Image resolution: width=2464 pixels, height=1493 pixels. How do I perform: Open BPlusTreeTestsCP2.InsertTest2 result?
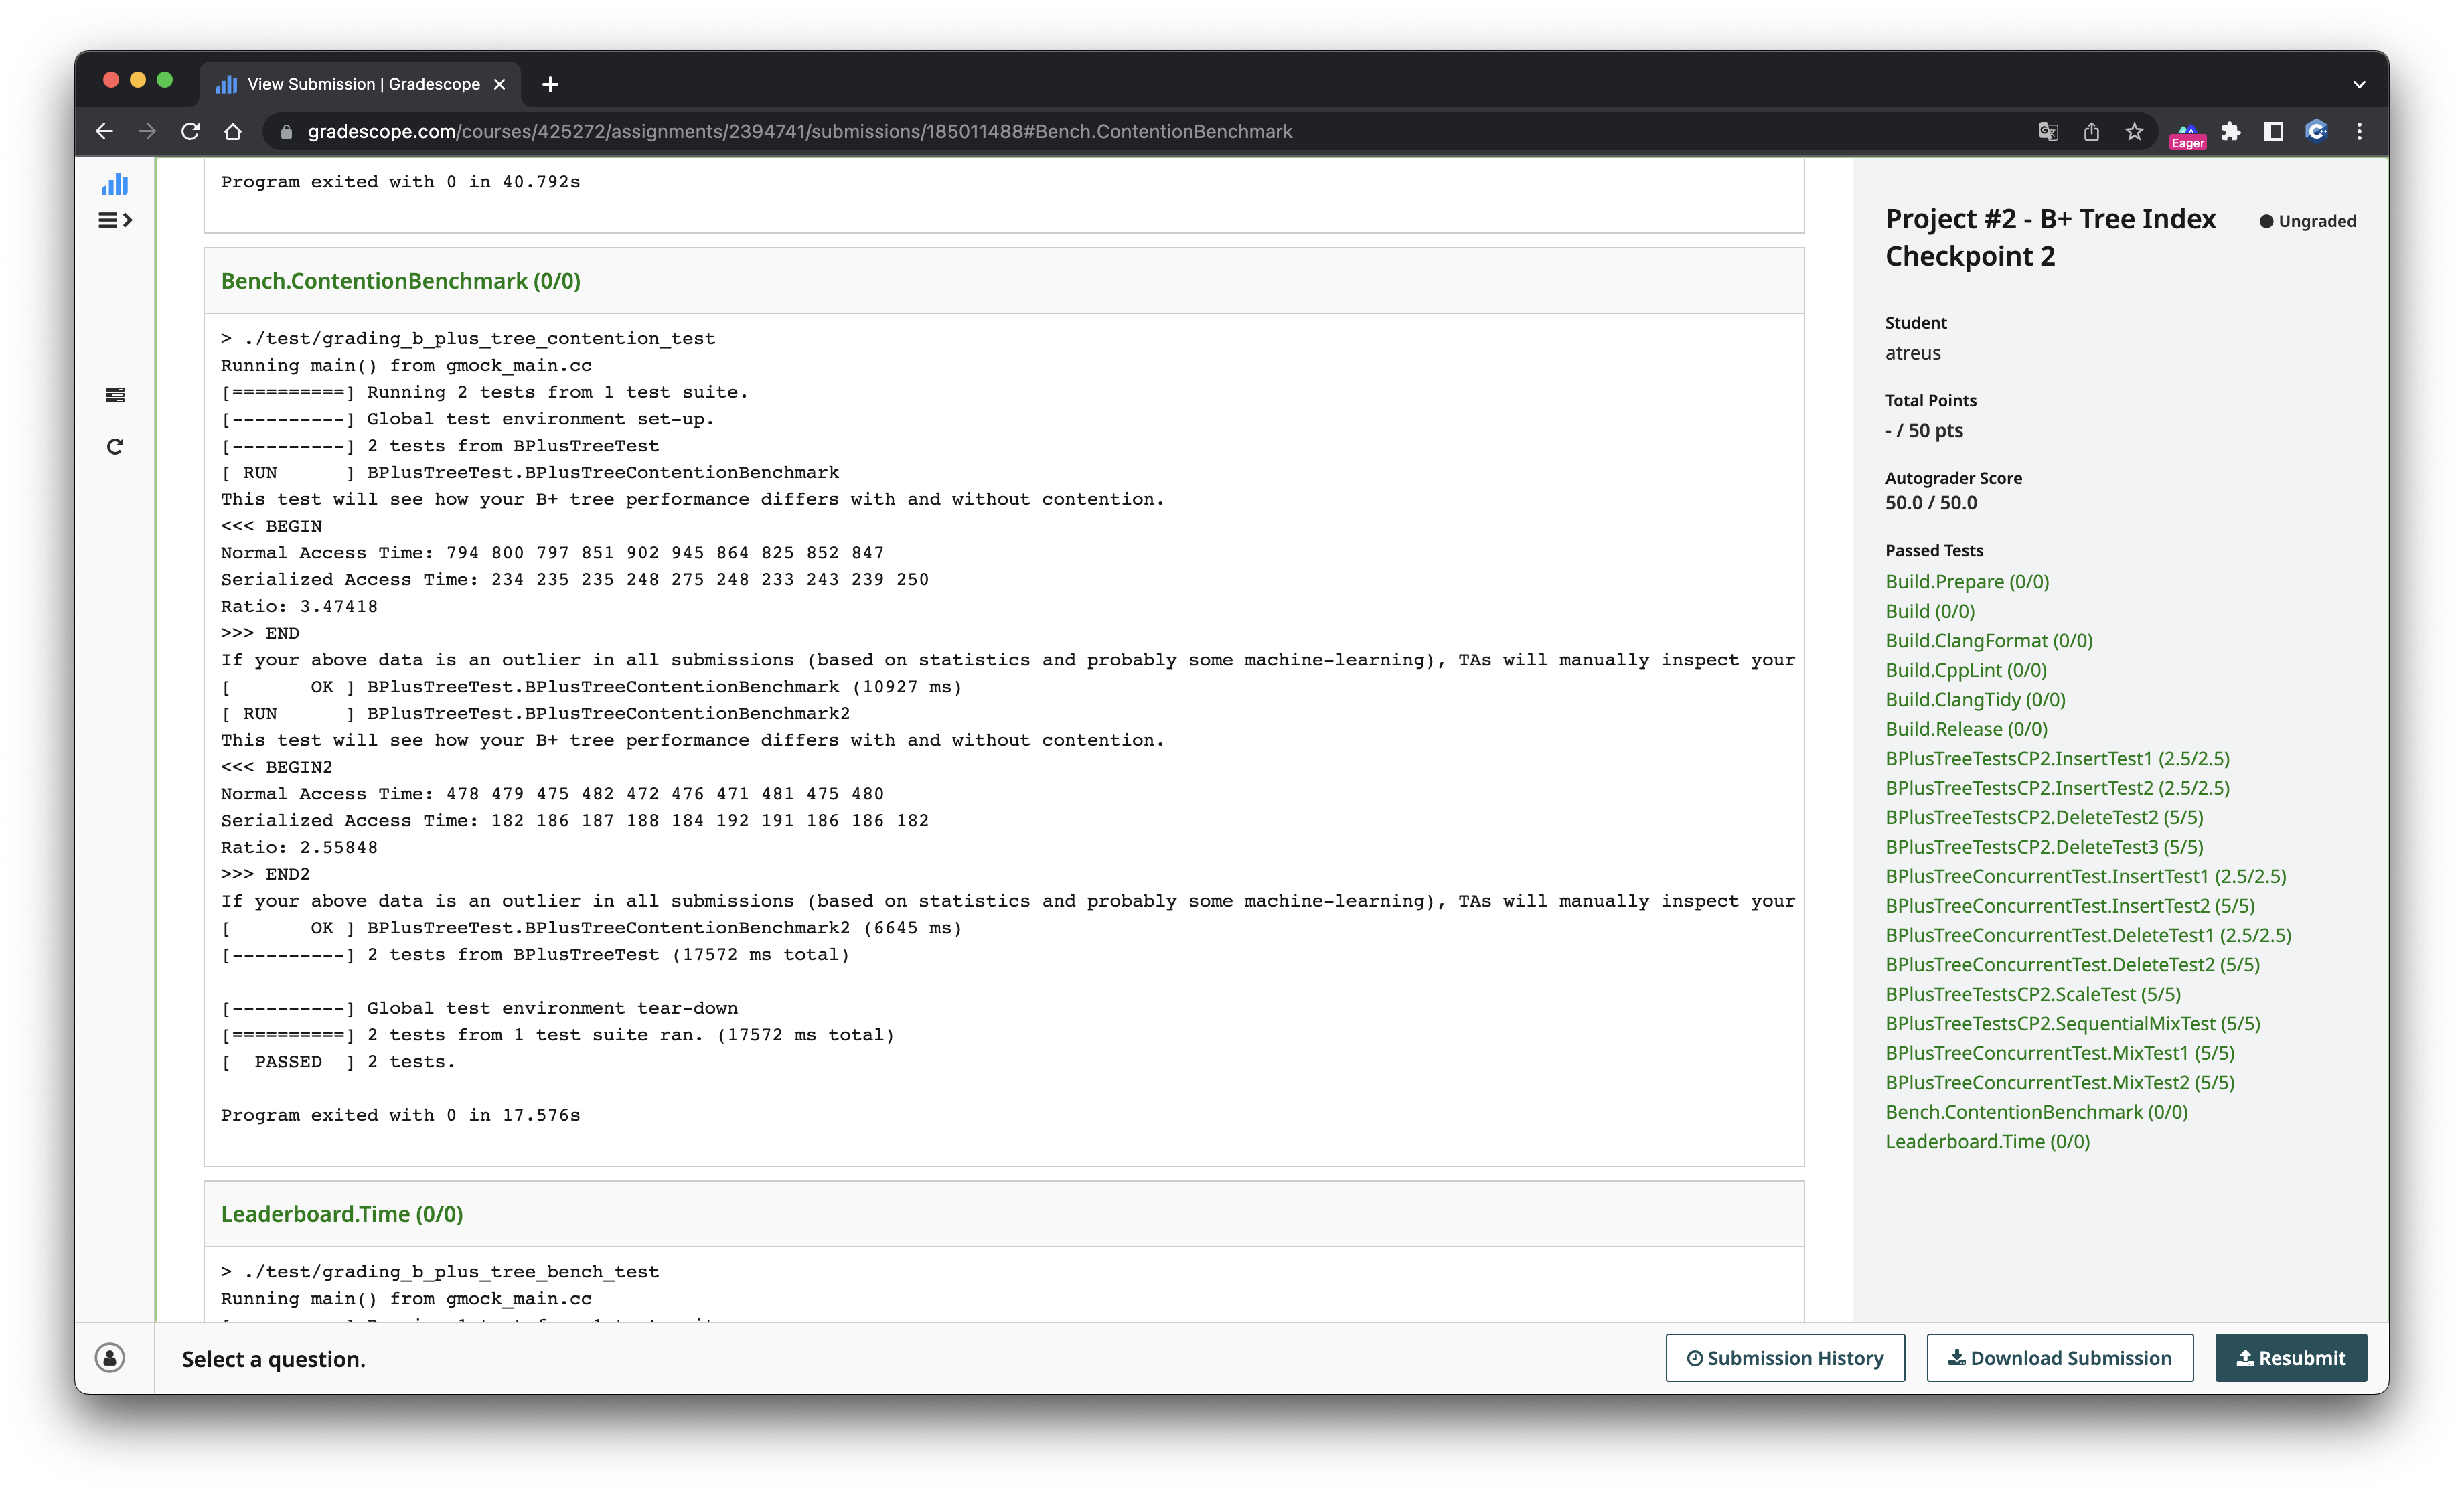click(2057, 787)
